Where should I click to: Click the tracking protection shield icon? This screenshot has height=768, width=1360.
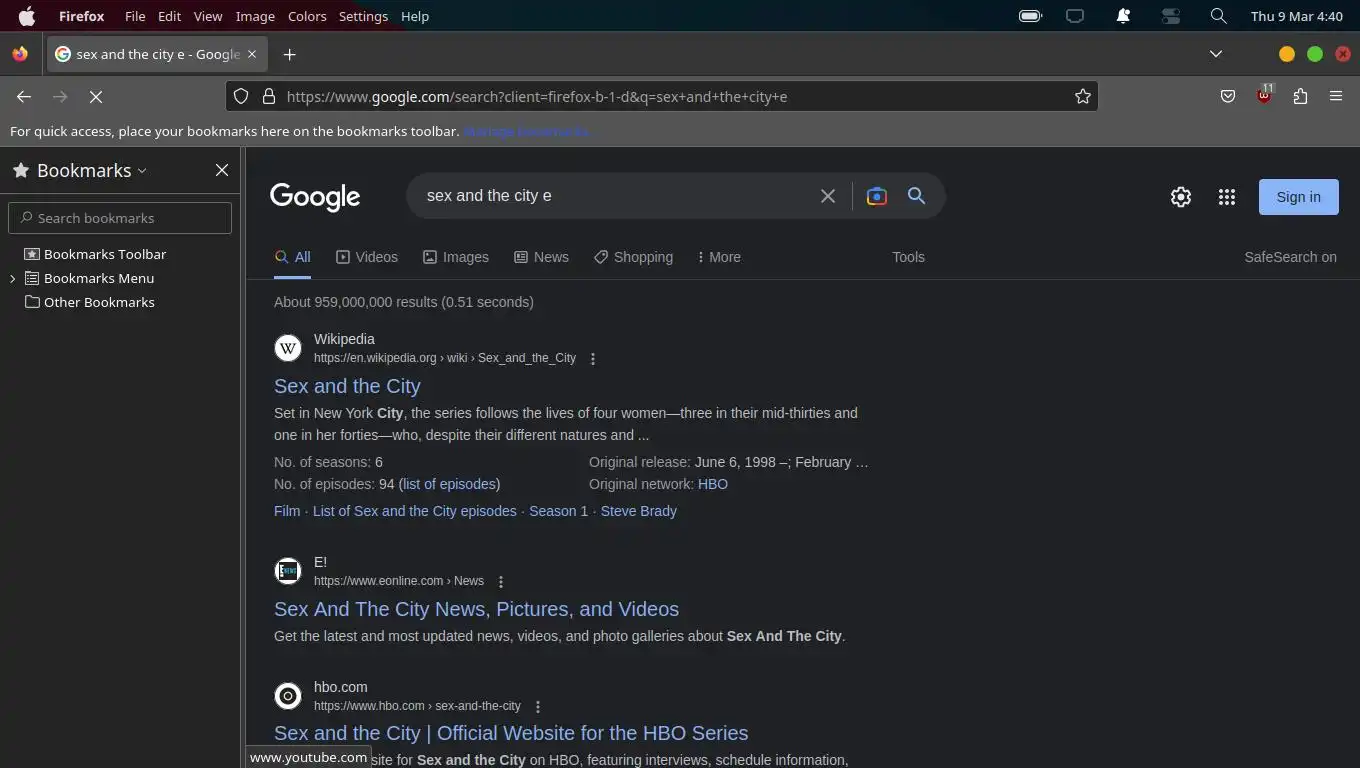[241, 97]
